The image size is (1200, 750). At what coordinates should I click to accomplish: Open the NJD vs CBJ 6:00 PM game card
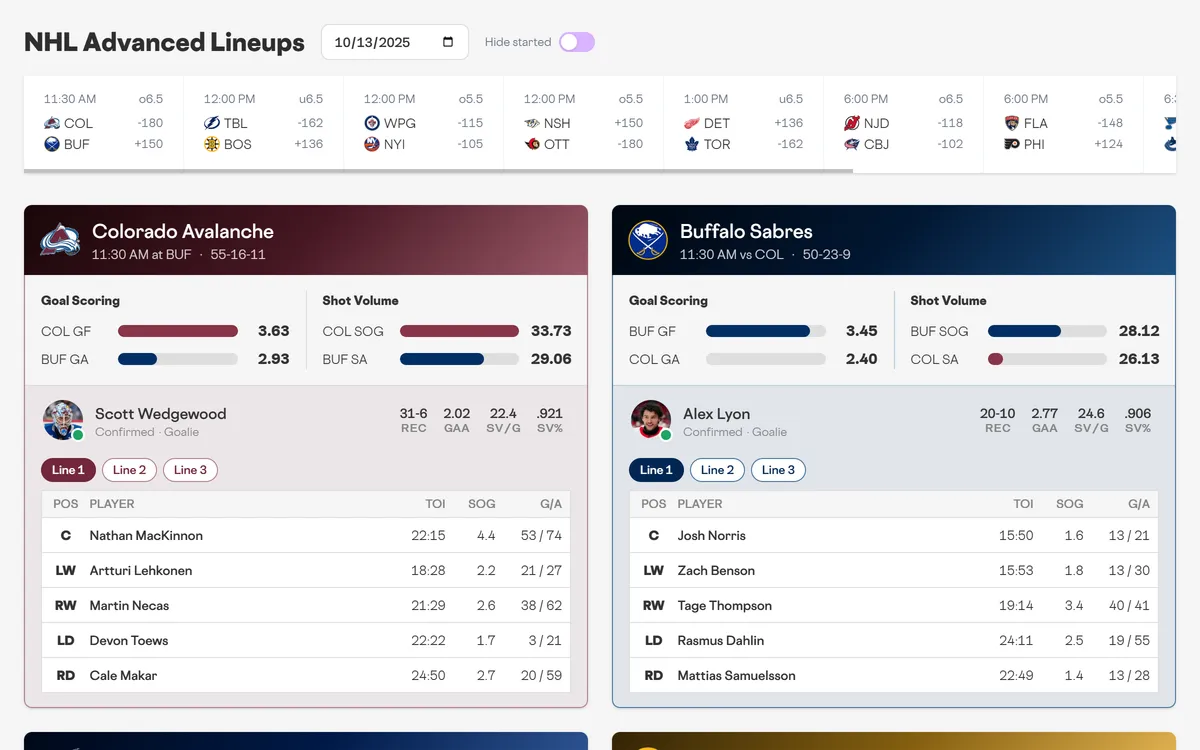click(904, 122)
